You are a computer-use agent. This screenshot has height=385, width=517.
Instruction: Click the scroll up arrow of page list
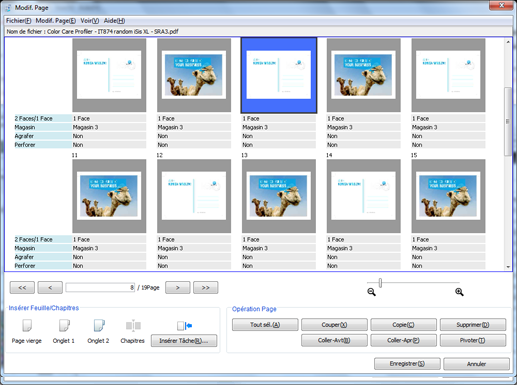pyautogui.click(x=508, y=42)
